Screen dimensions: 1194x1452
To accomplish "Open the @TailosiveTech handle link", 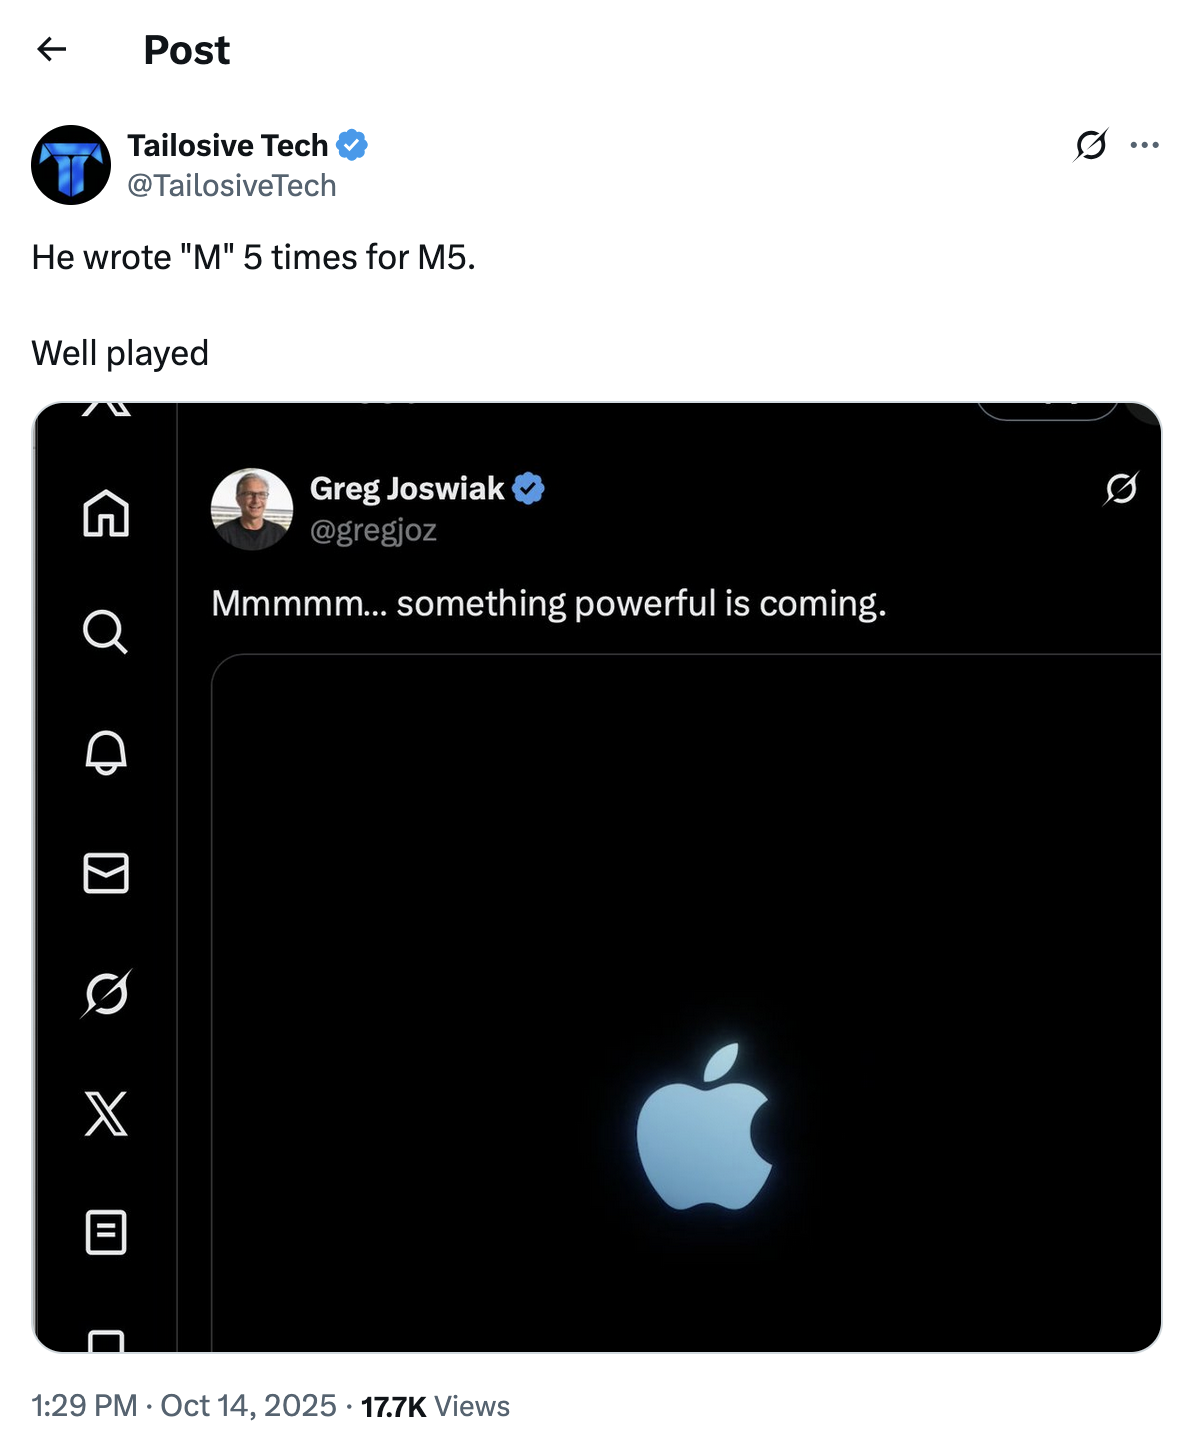I will tap(232, 186).
